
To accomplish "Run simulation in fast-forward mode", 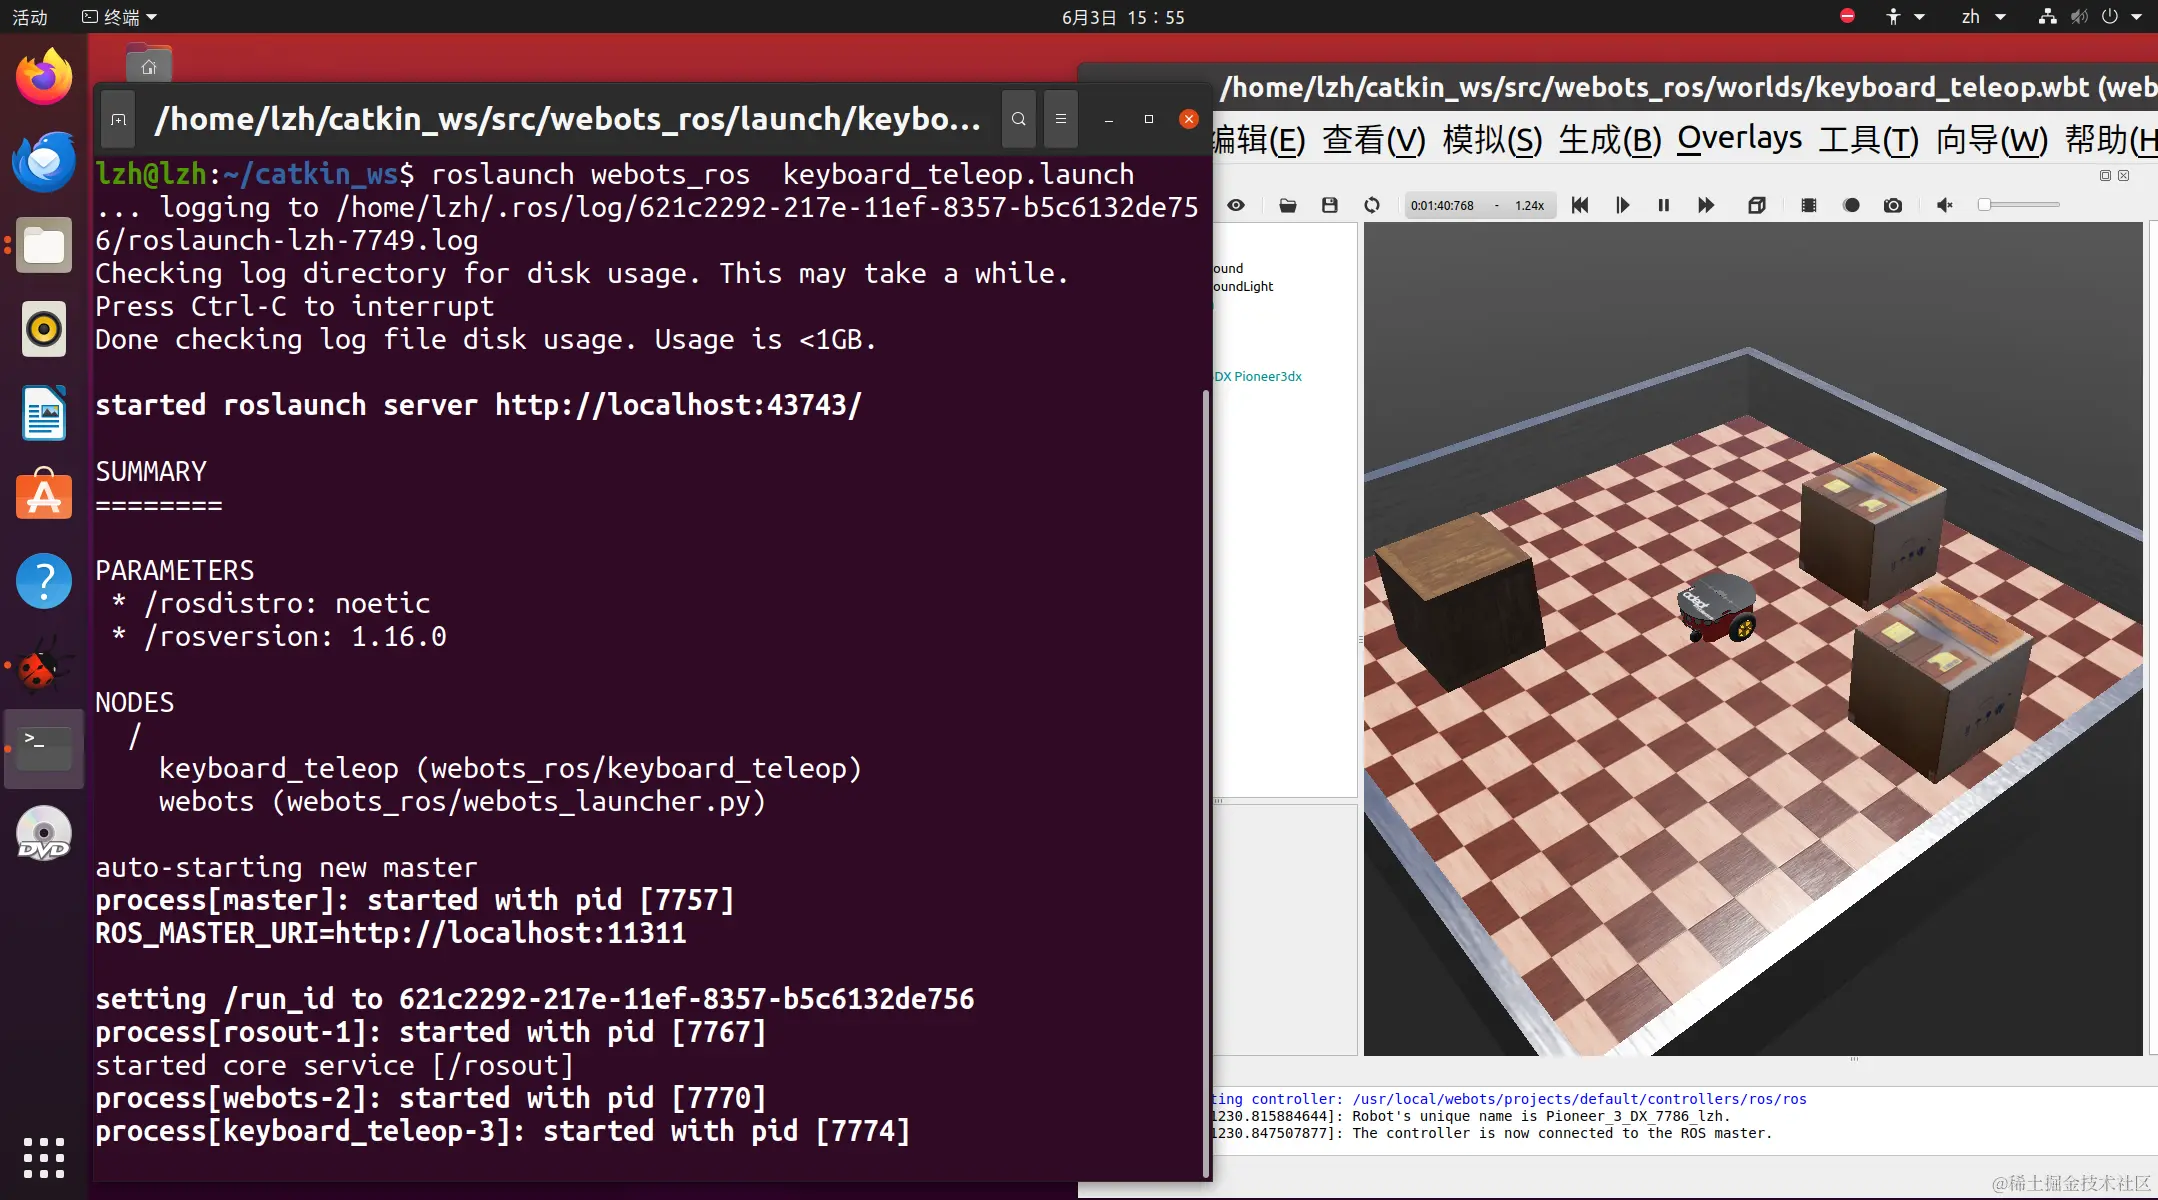I will 1706,205.
